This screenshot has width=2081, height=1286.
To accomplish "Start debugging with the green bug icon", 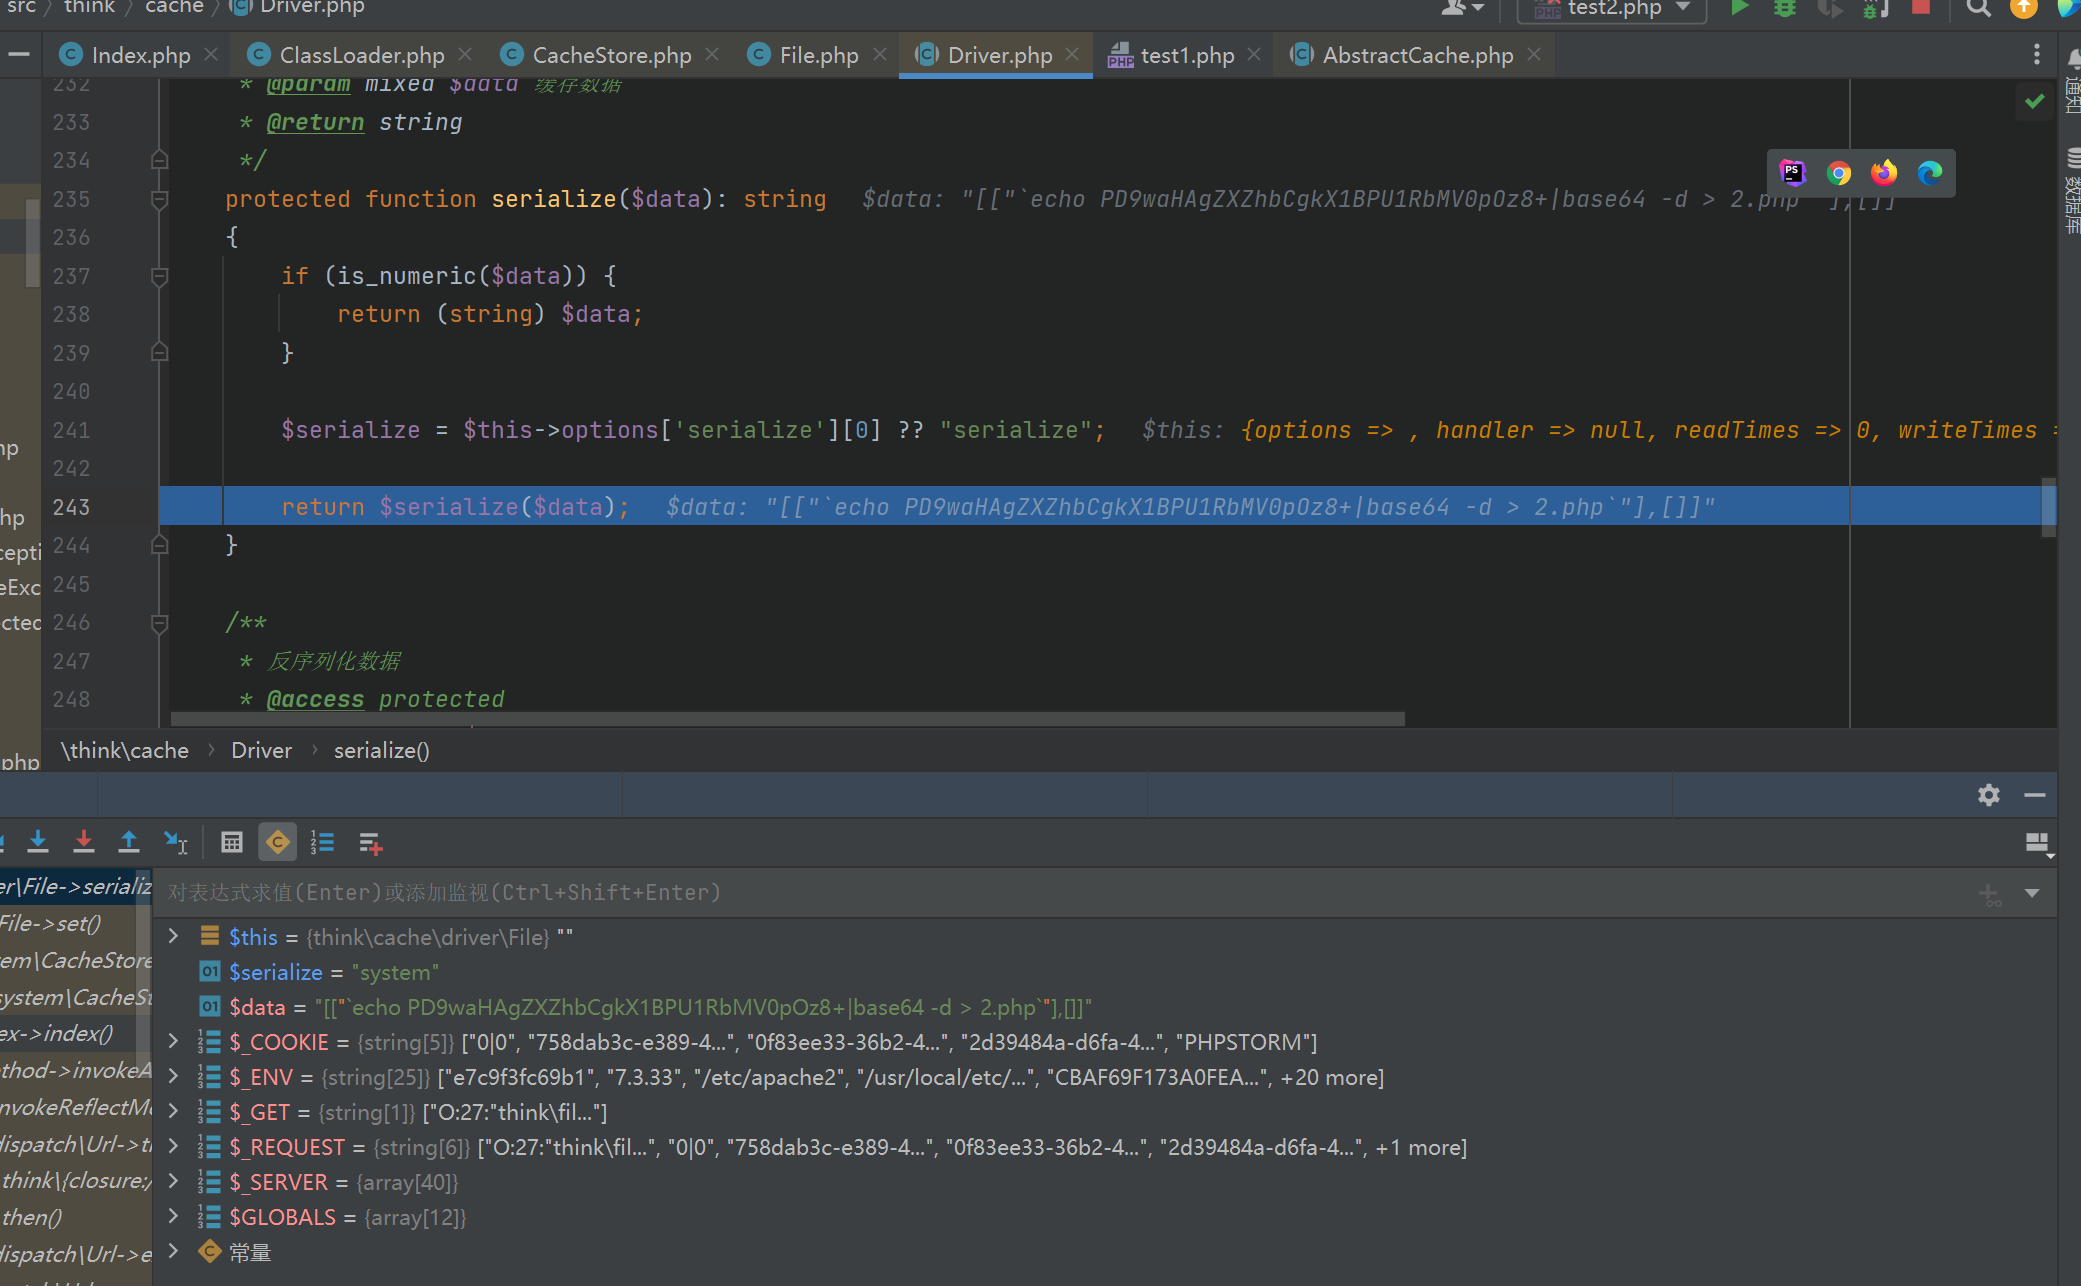I will (1785, 8).
